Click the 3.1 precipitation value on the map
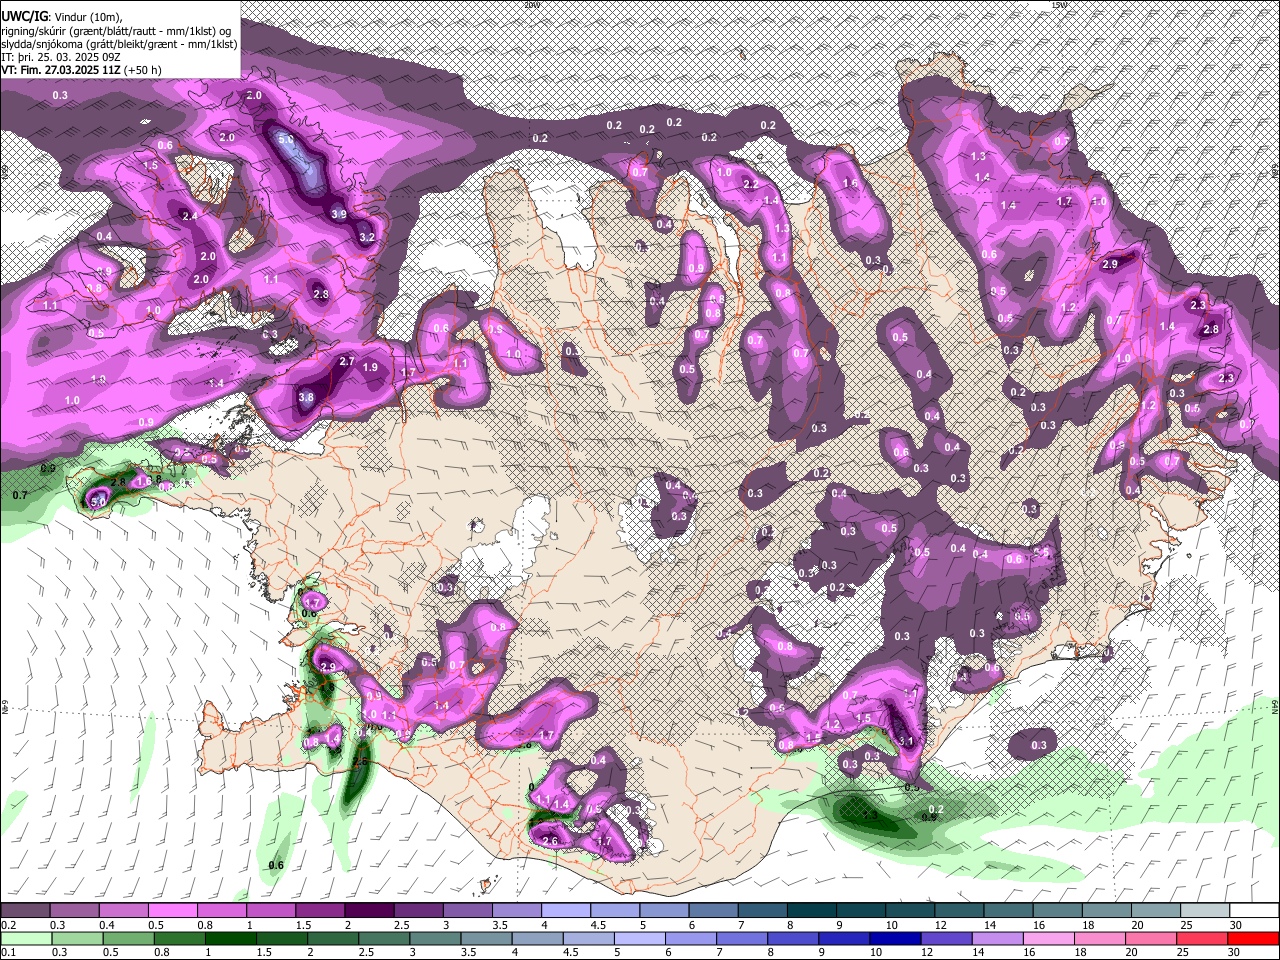Image resolution: width=1280 pixels, height=960 pixels. (907, 741)
